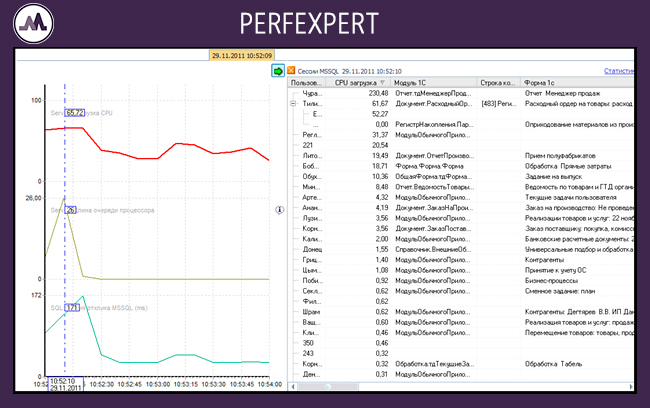Click 'Принятие к учету ОС' form cell
650x408 pixels.
coord(555,270)
